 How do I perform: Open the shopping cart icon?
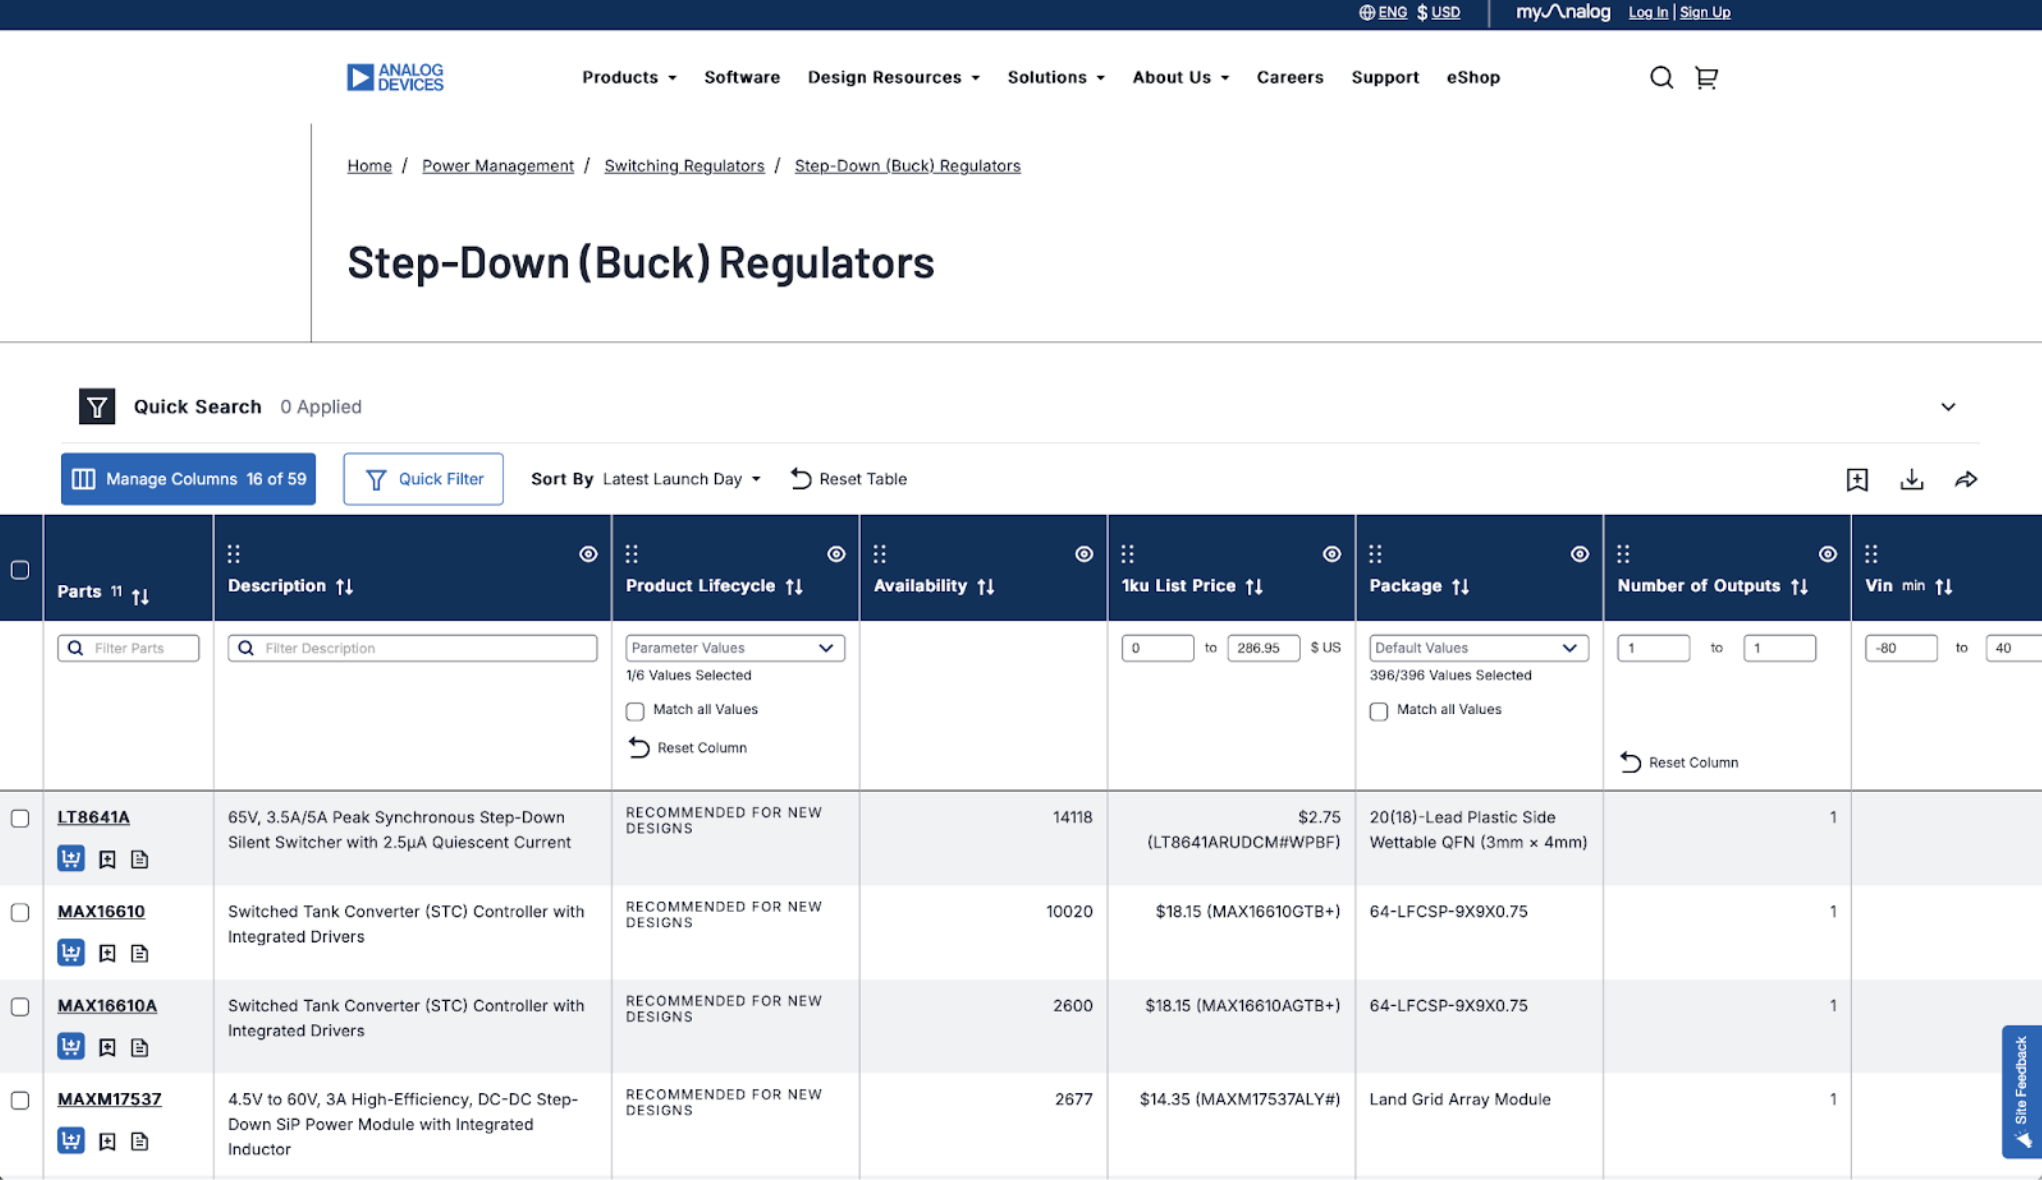(x=1706, y=77)
